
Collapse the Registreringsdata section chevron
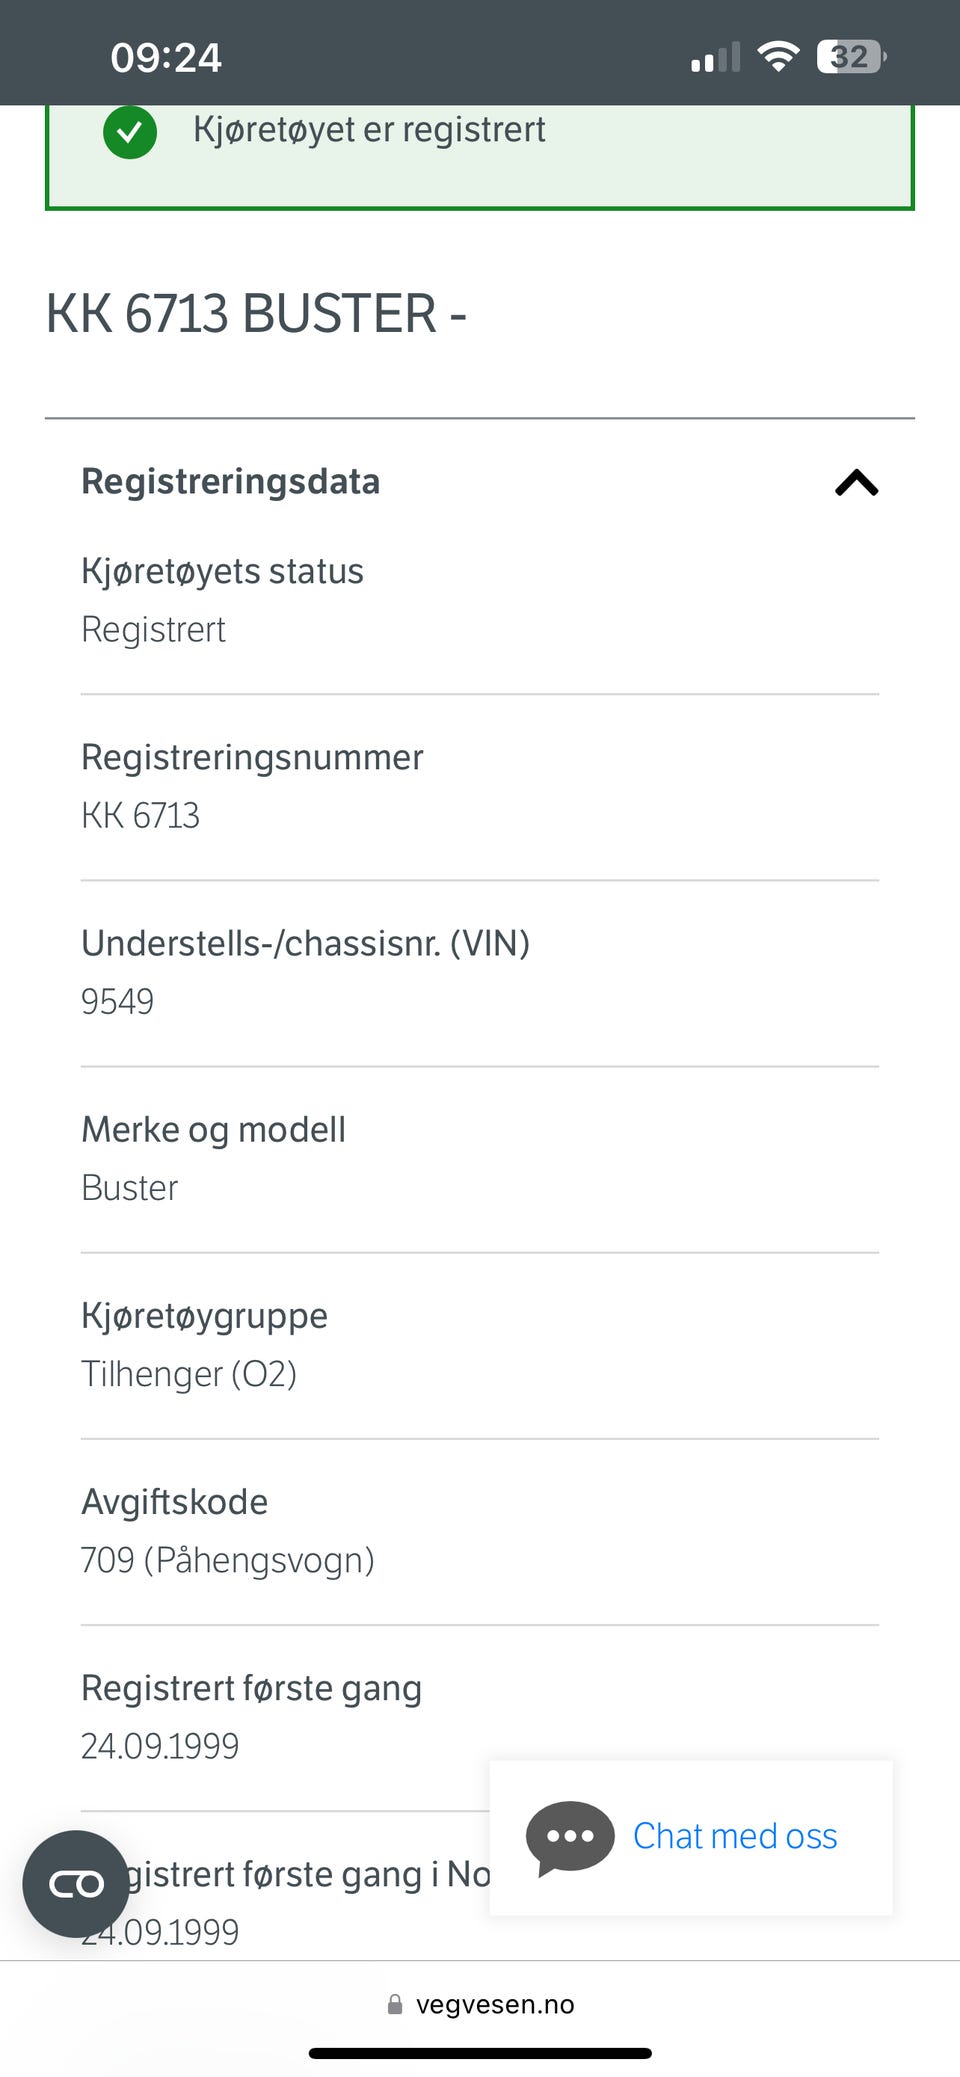point(856,483)
